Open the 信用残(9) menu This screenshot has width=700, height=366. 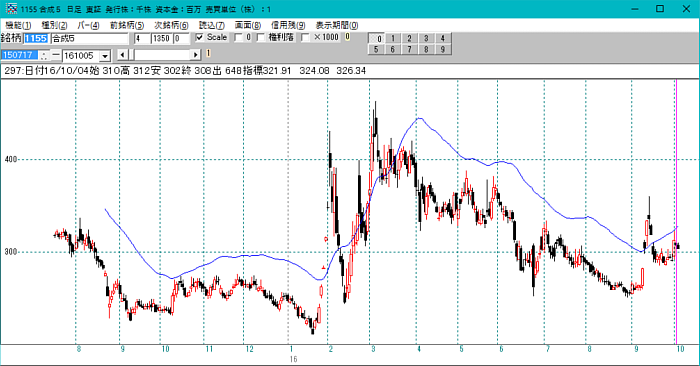tap(288, 25)
